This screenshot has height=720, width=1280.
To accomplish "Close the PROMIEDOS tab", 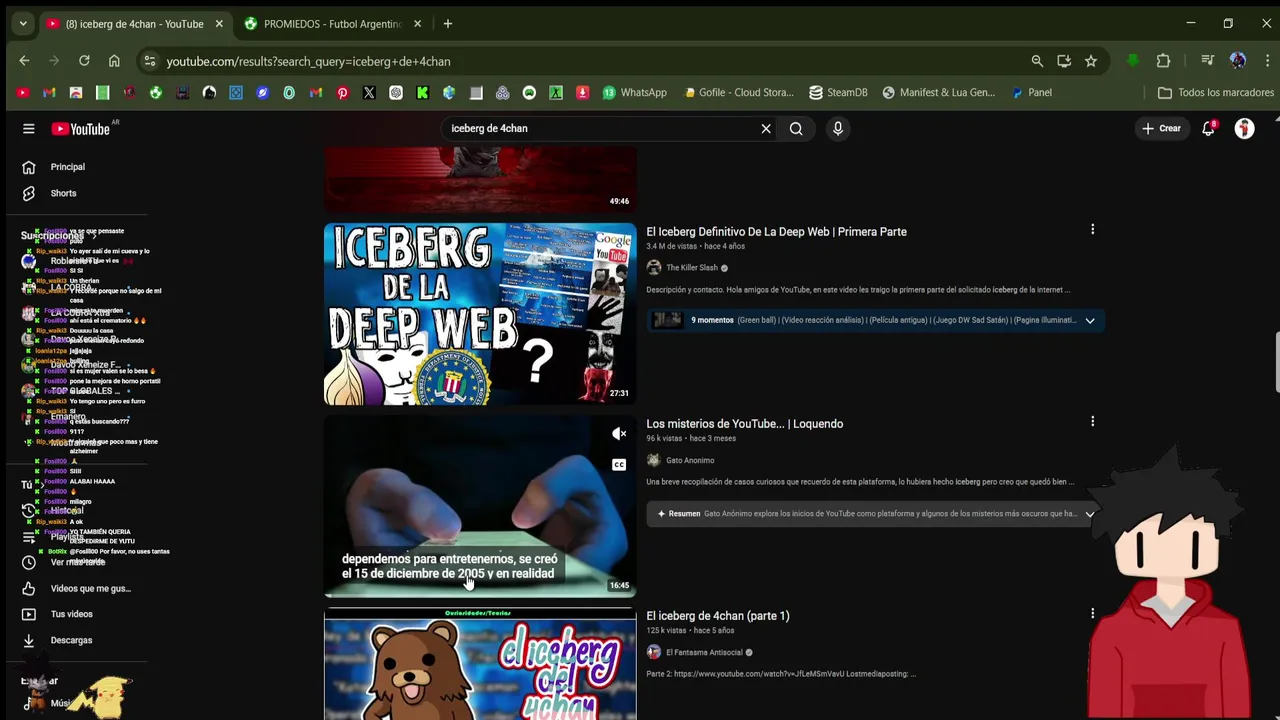I will [417, 24].
